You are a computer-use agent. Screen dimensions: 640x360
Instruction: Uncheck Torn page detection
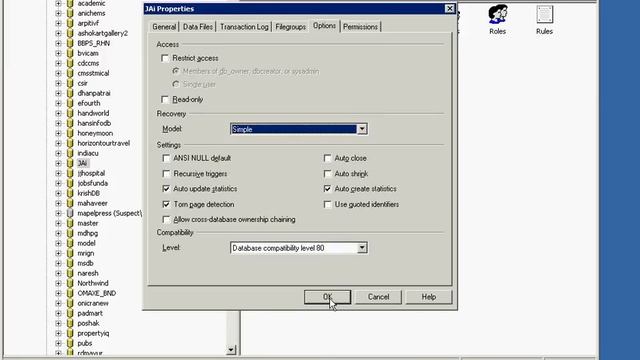[x=166, y=204]
